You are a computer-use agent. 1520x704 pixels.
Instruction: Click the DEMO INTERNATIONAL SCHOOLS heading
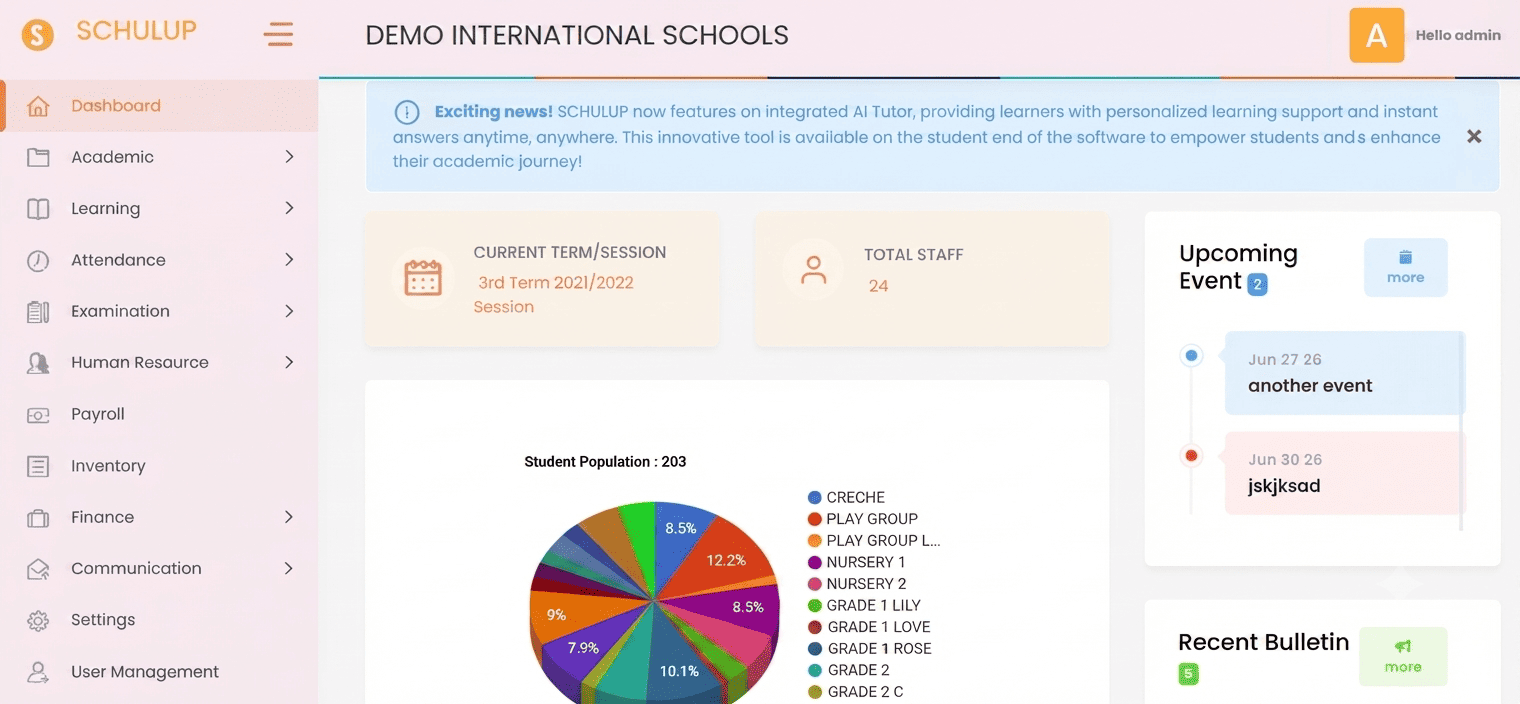pos(577,35)
